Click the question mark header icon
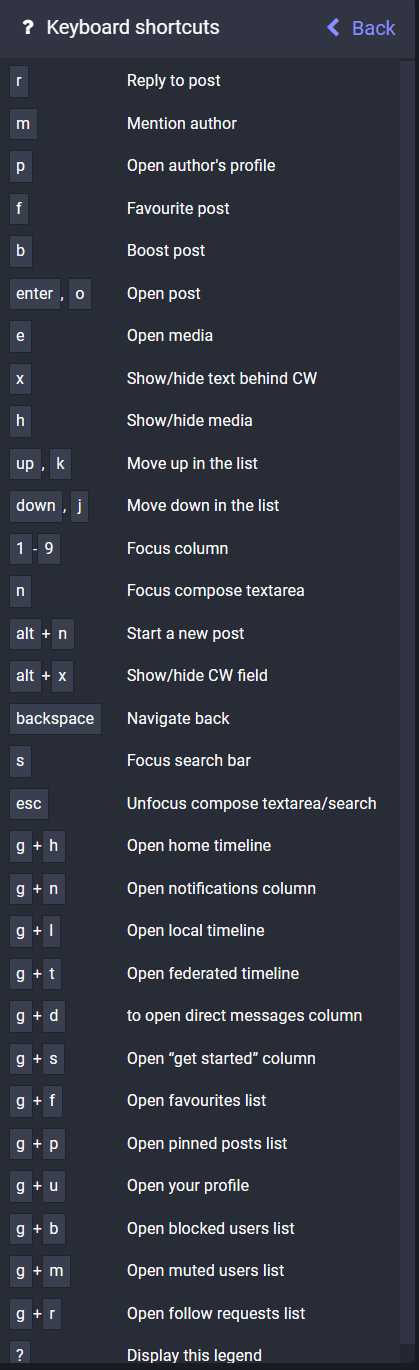Screen dimensions: 419x1370 (x=28, y=27)
